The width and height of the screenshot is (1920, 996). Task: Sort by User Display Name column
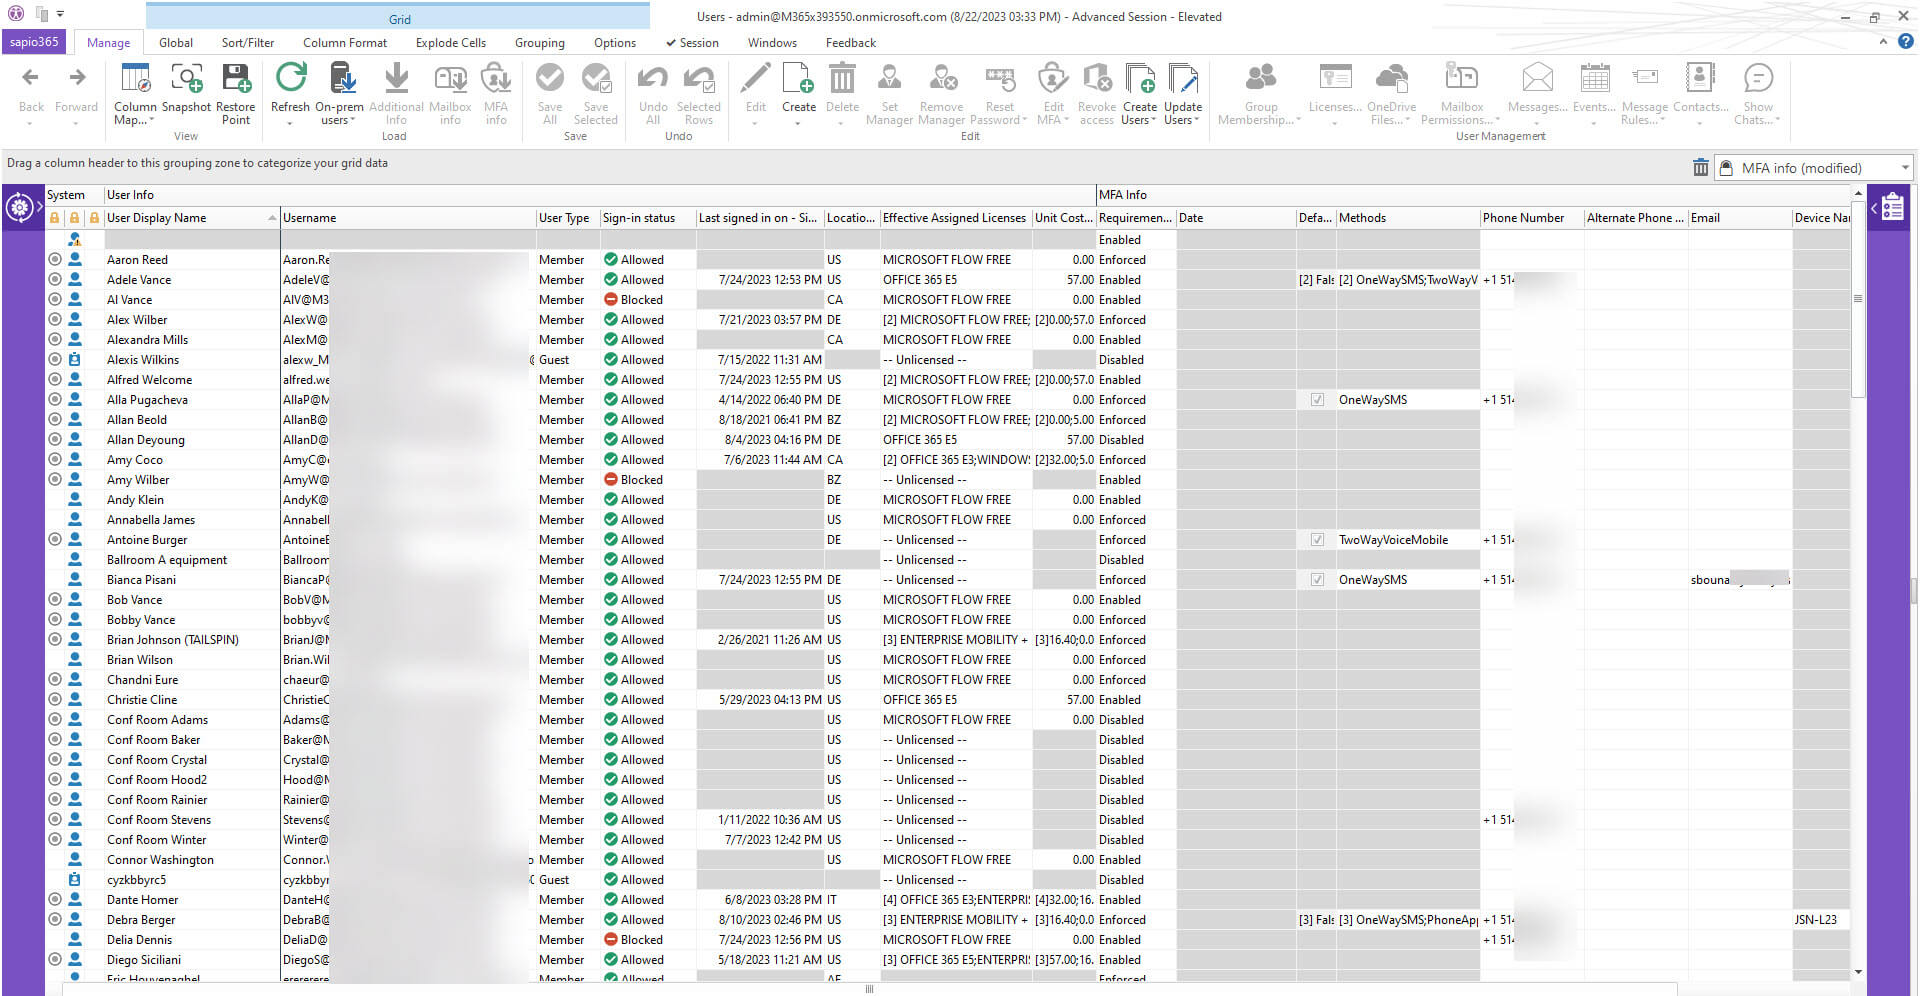pyautogui.click(x=191, y=218)
